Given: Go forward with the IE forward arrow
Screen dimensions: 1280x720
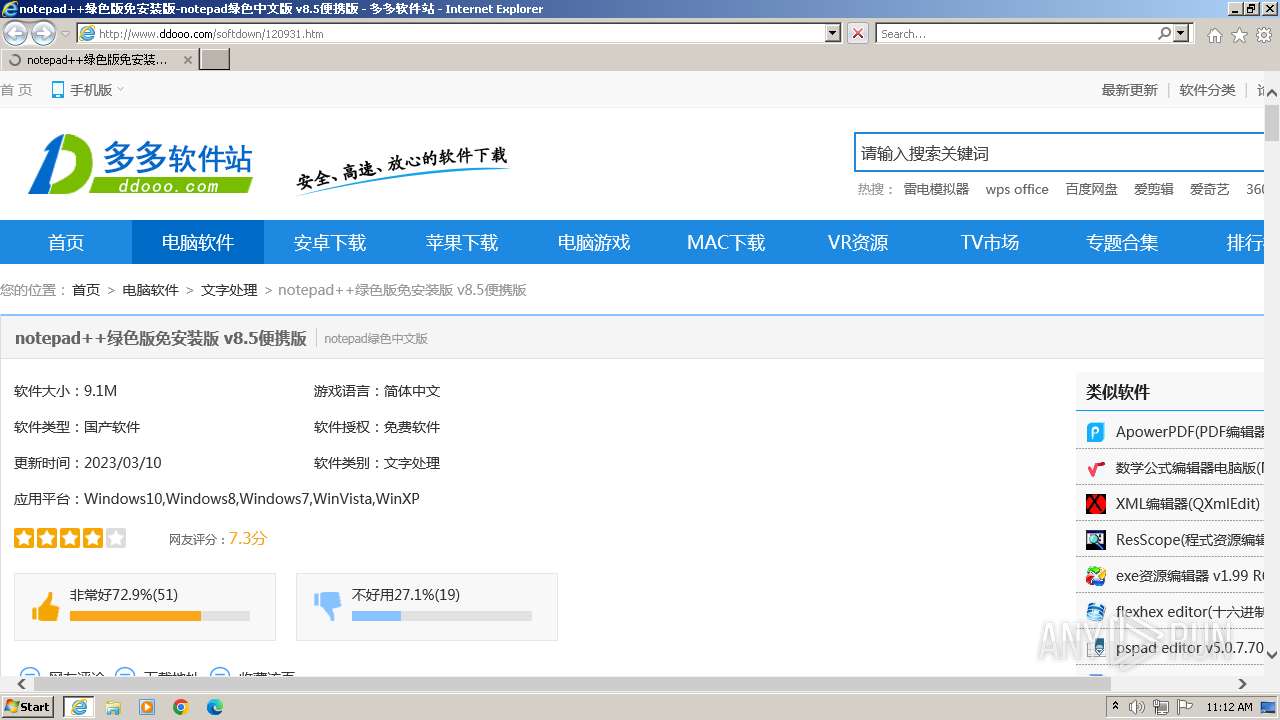Looking at the screenshot, I should pyautogui.click(x=43, y=33).
